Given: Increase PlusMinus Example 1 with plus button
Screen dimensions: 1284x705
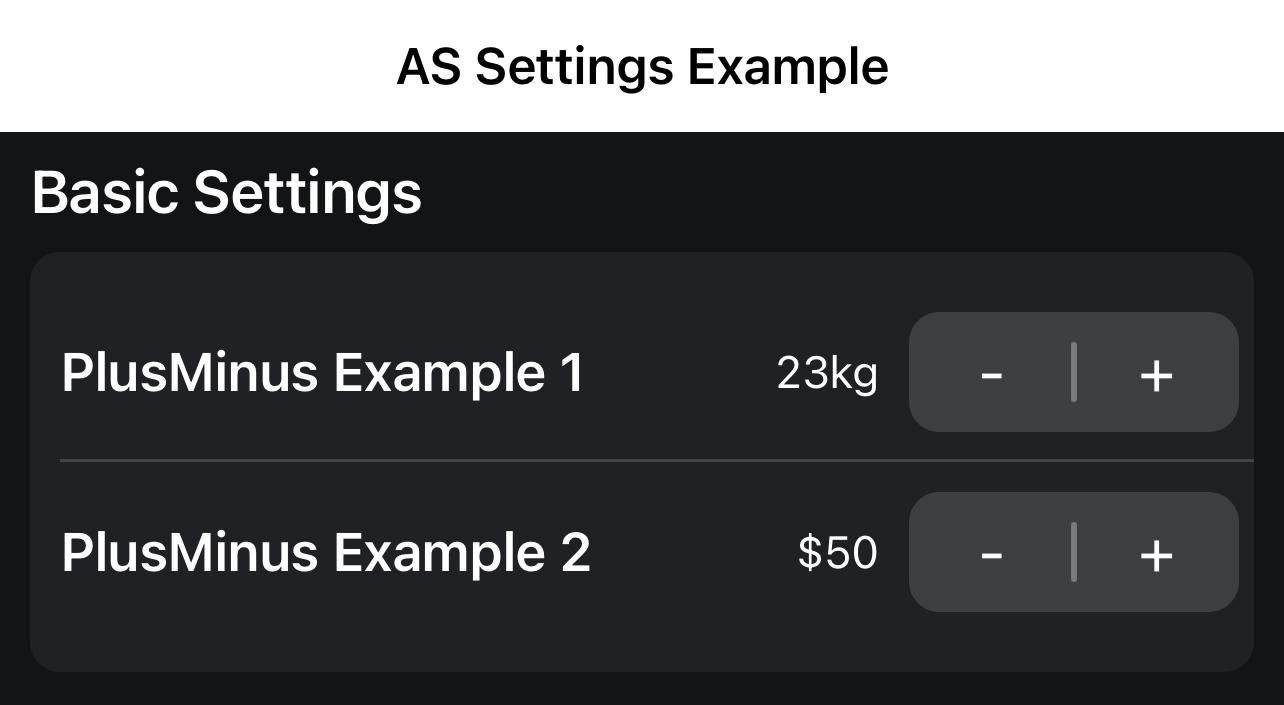Looking at the screenshot, I should [x=1156, y=373].
